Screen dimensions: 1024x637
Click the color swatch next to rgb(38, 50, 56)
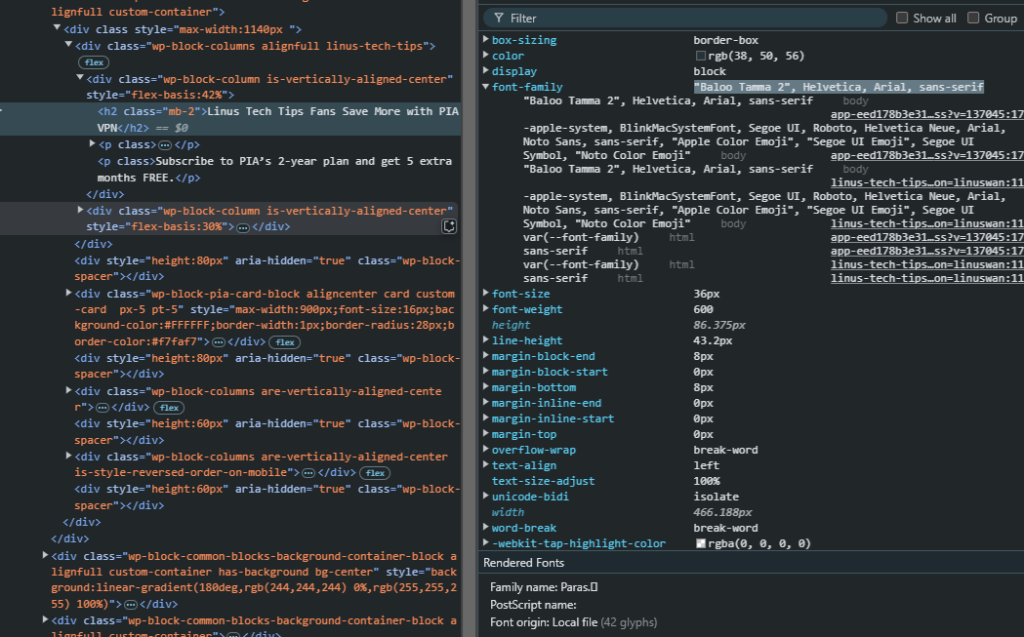[701, 57]
